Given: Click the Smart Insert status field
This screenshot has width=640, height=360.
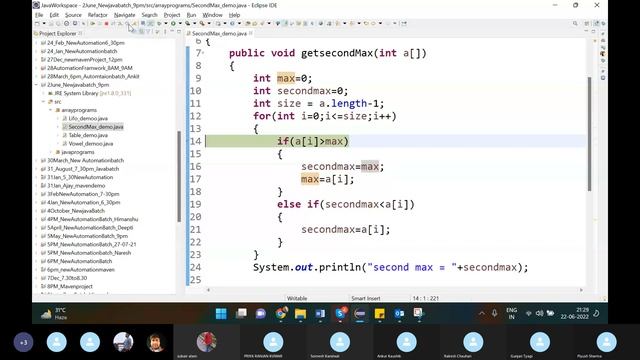Looking at the screenshot, I should 366,298.
